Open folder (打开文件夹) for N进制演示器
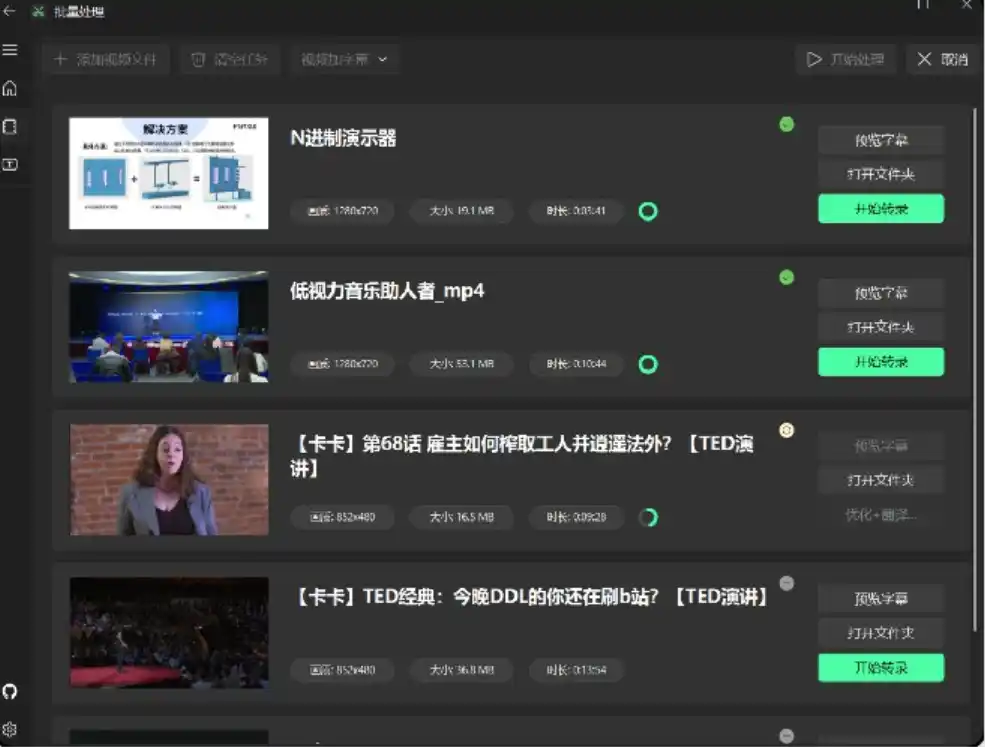The width and height of the screenshot is (985, 747). tap(881, 174)
